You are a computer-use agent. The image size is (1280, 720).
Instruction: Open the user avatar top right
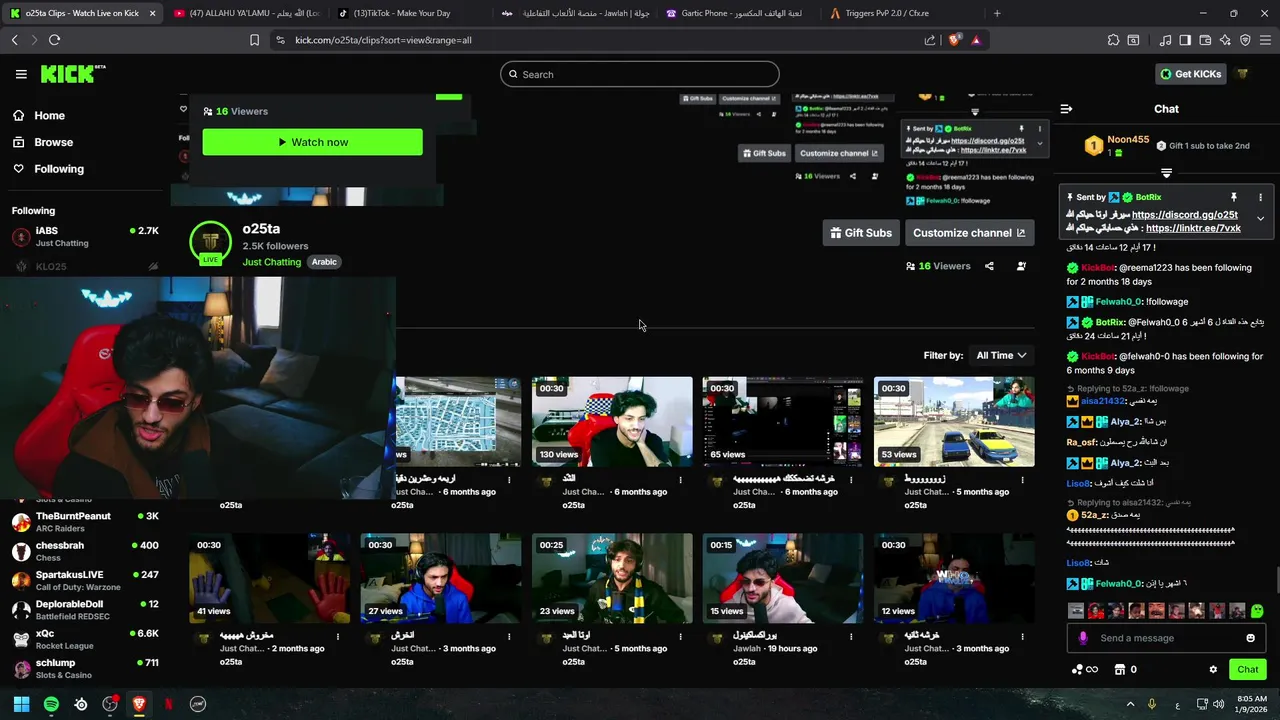tap(1243, 74)
